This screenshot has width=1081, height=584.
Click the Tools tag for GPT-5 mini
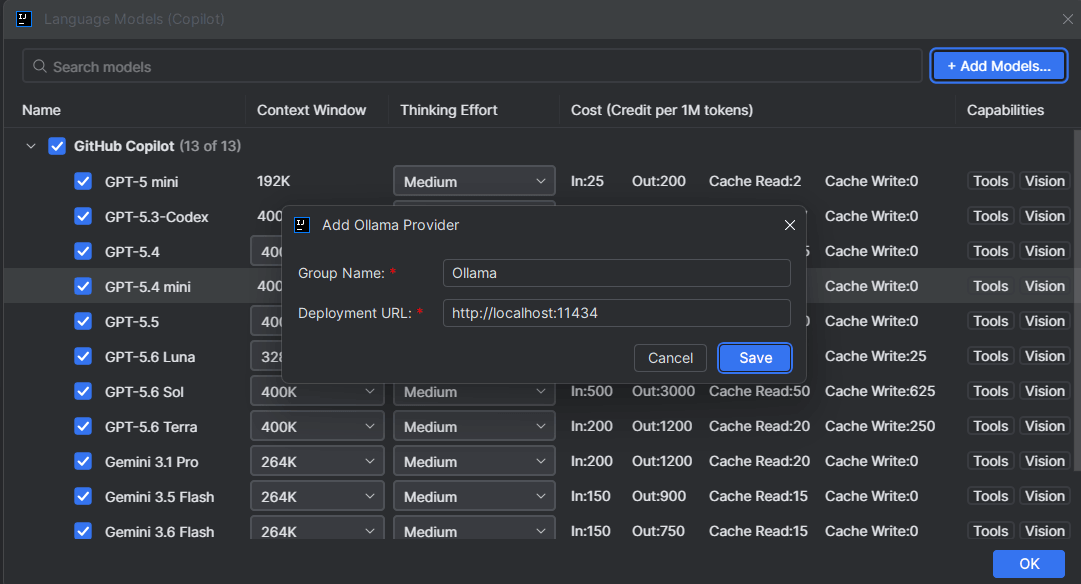(991, 181)
